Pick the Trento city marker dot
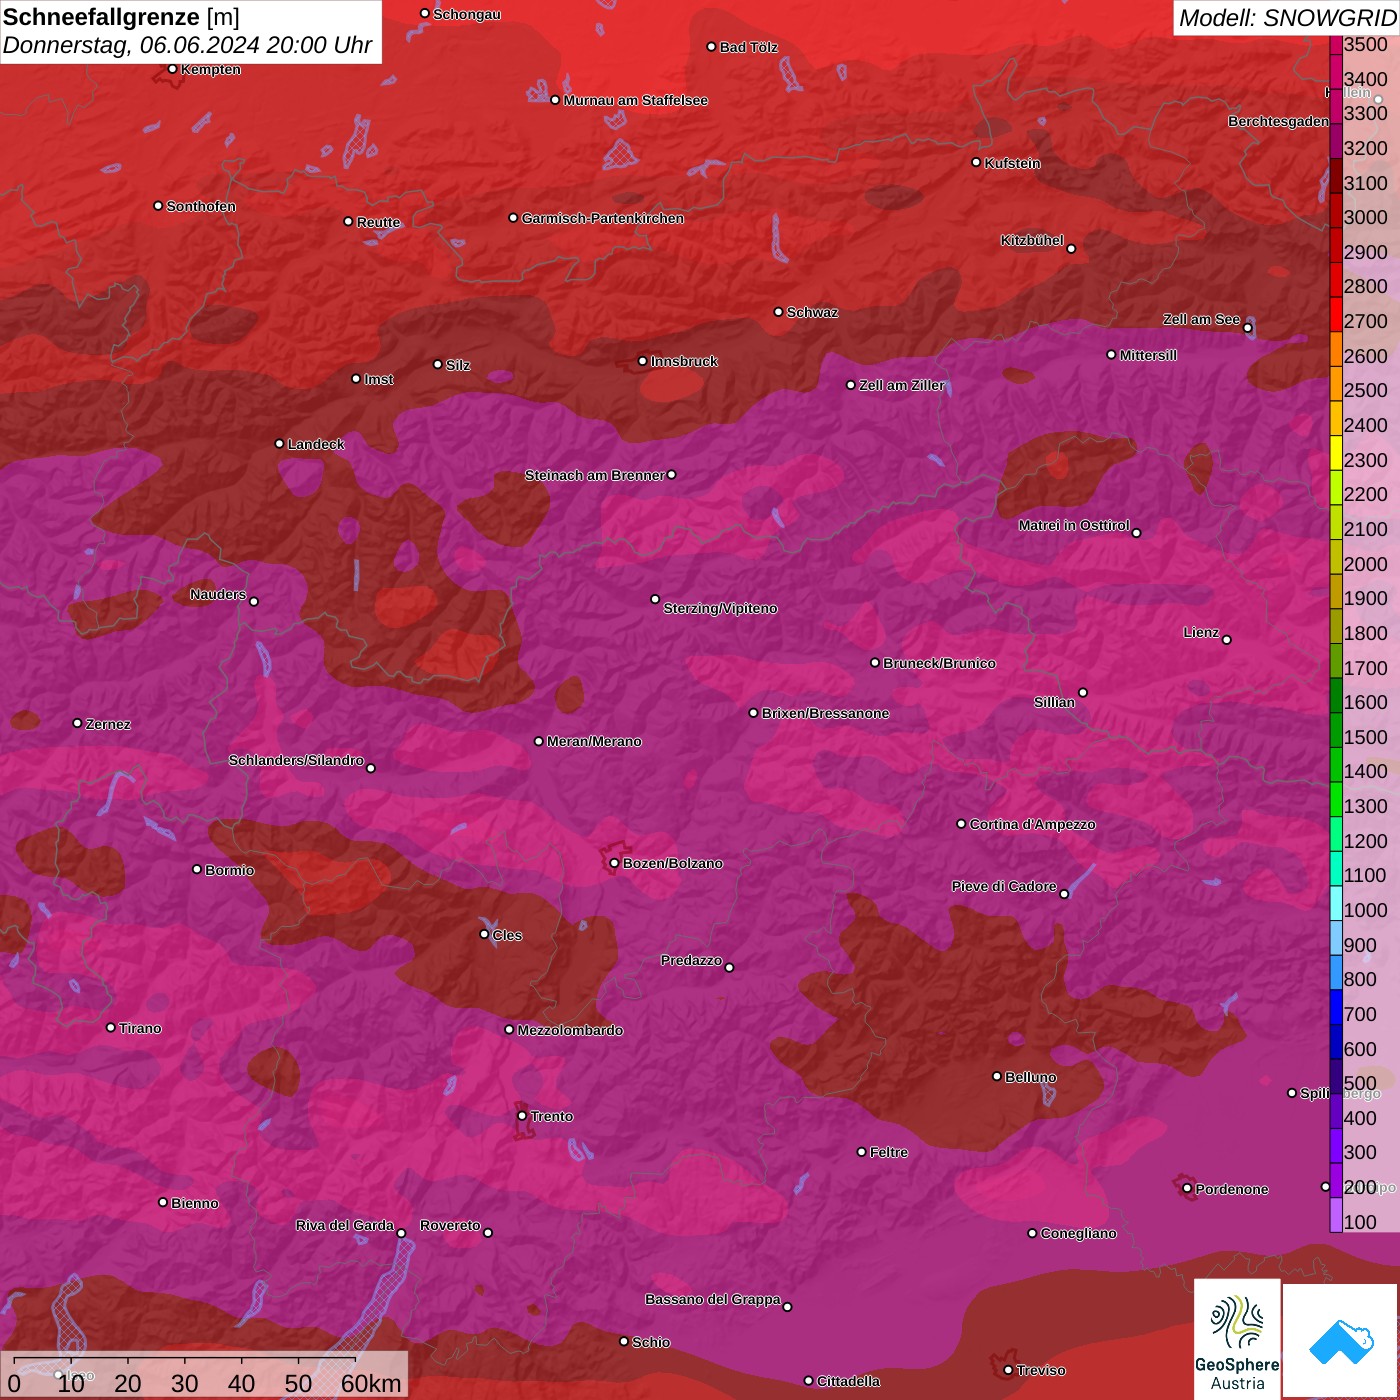 [522, 1116]
